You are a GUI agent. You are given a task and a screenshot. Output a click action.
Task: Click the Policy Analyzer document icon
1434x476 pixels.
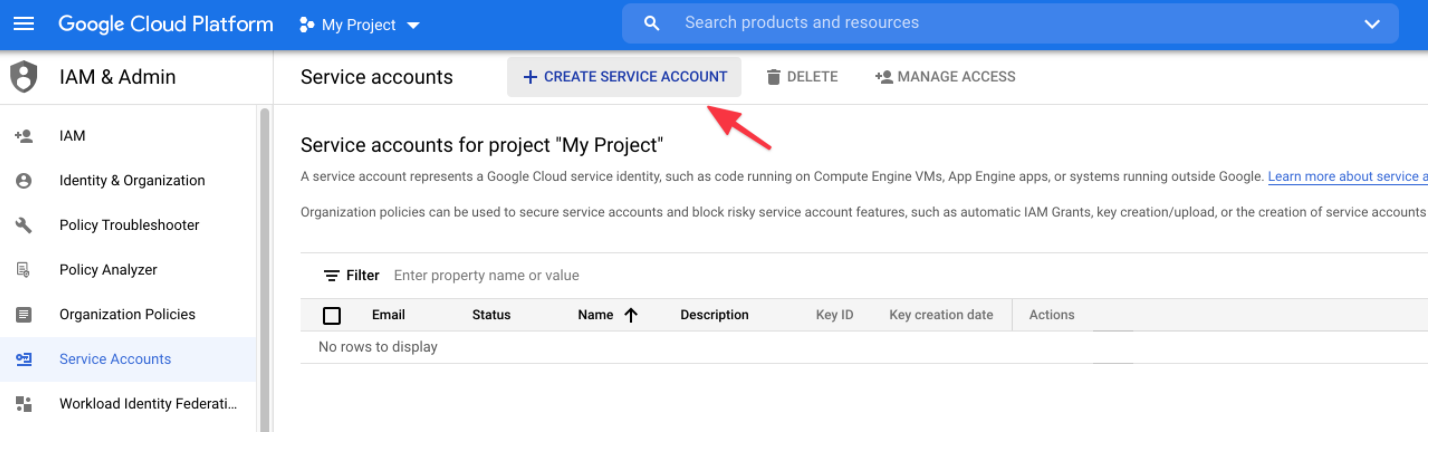pyautogui.click(x=24, y=270)
